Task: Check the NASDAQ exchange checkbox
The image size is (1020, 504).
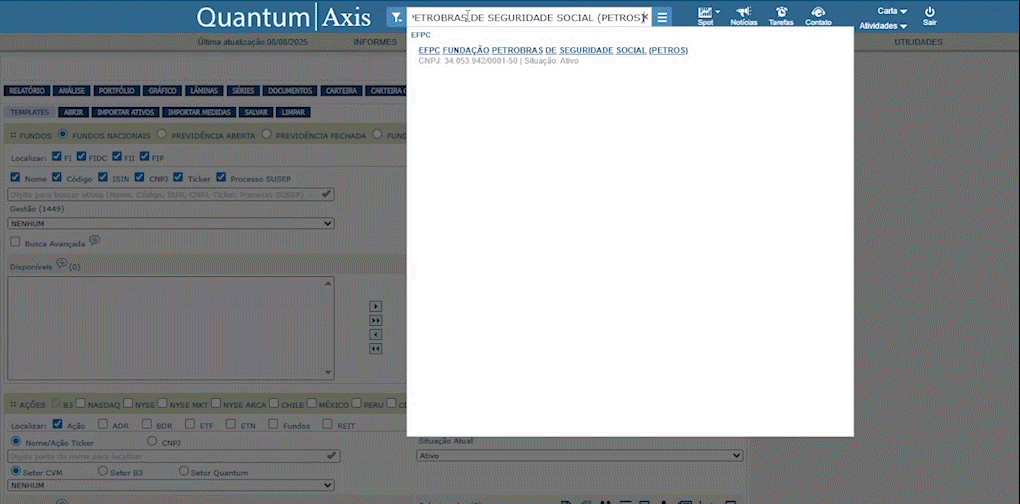Action: 80,403
